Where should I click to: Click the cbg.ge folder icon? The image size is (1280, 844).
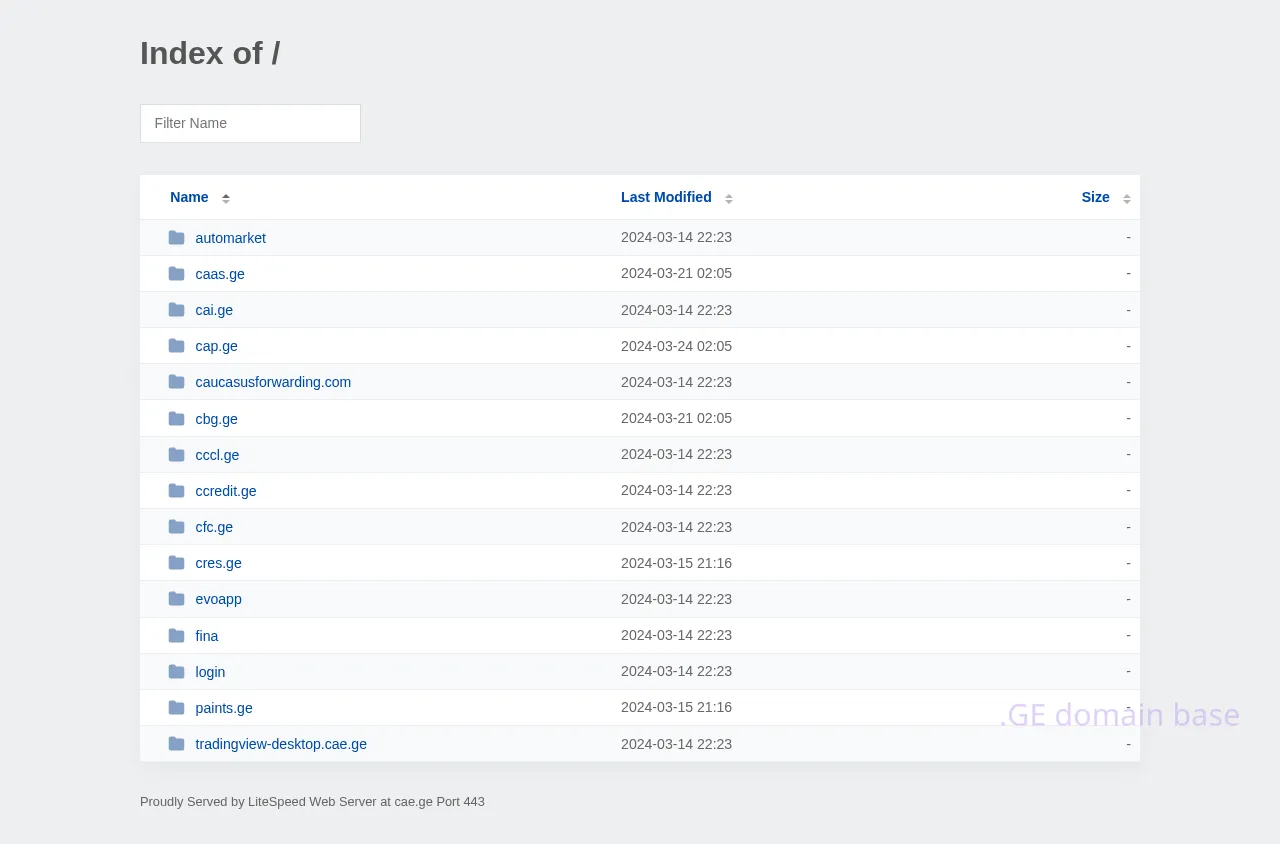coord(177,419)
